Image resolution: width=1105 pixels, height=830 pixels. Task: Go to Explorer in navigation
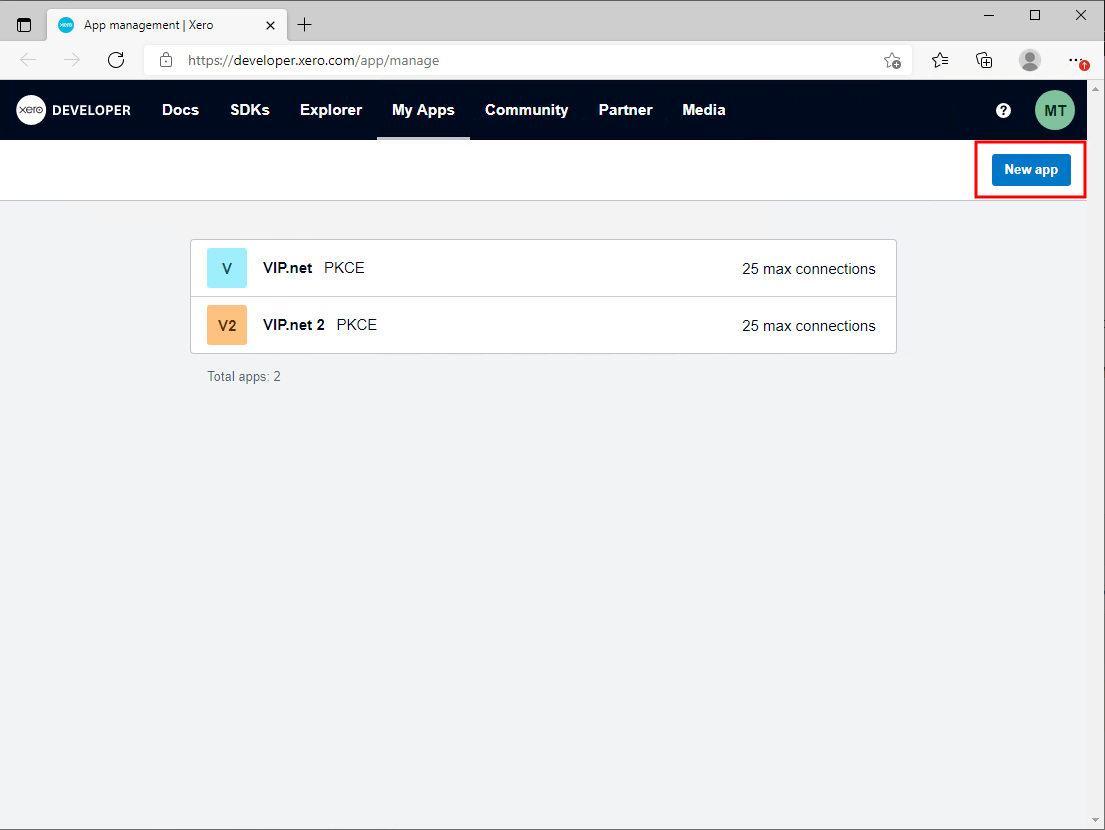(331, 110)
